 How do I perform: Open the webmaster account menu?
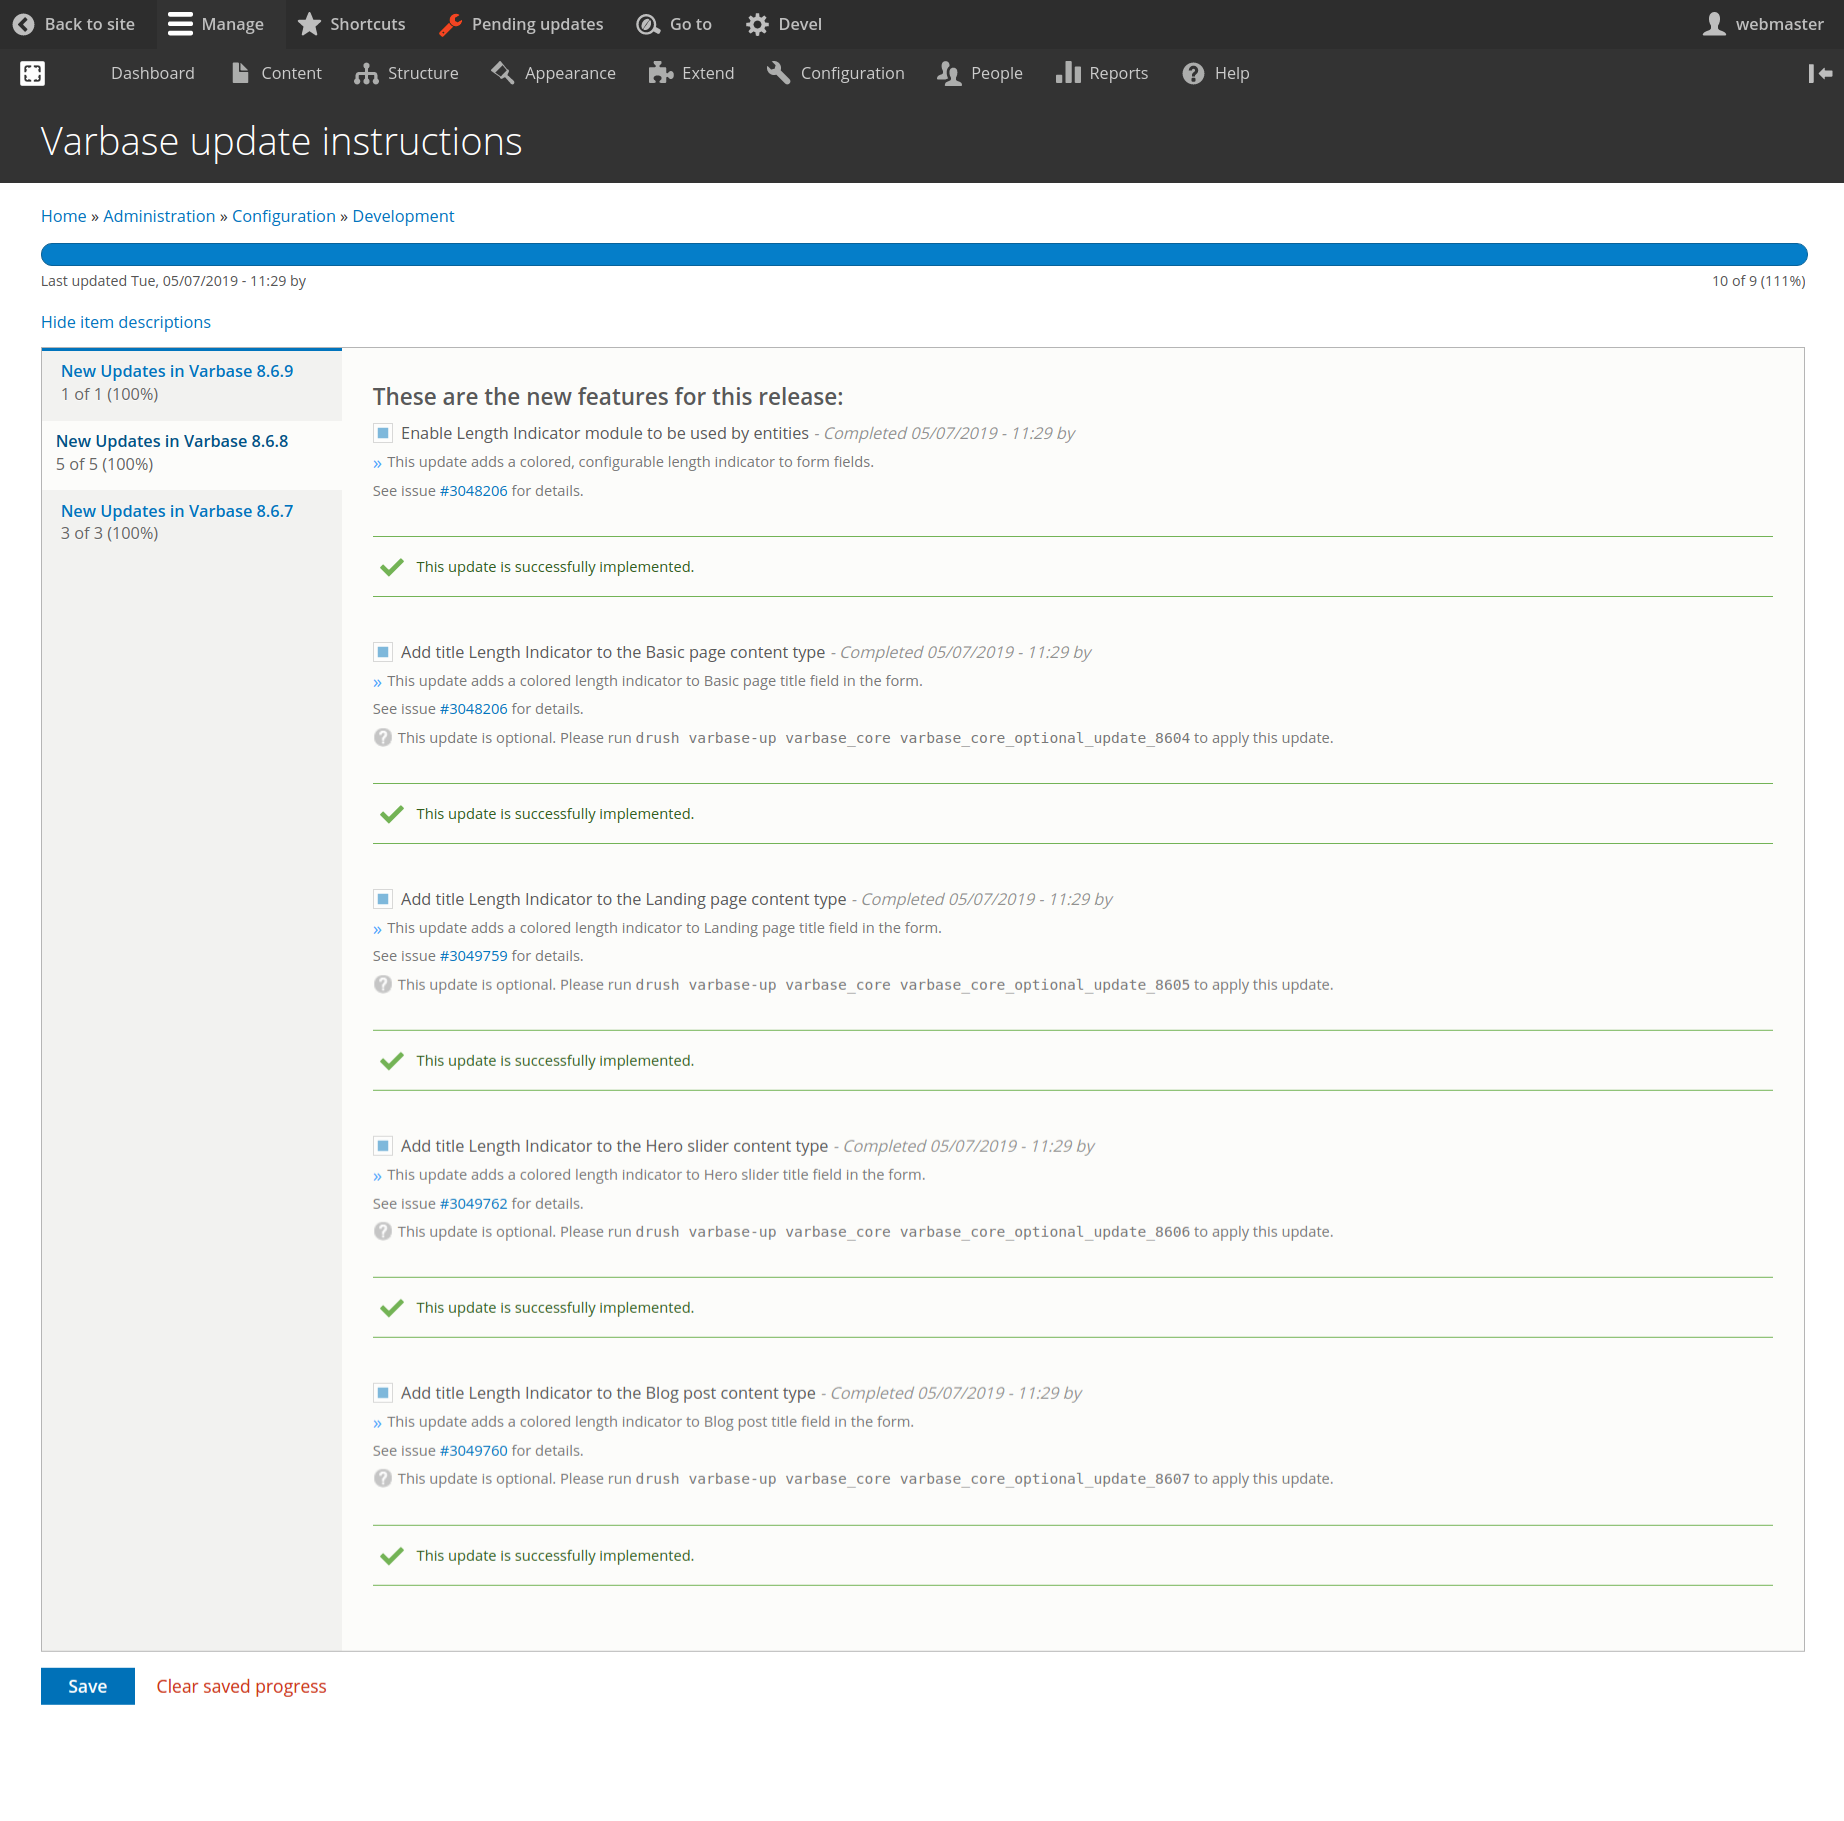[x=1765, y=23]
